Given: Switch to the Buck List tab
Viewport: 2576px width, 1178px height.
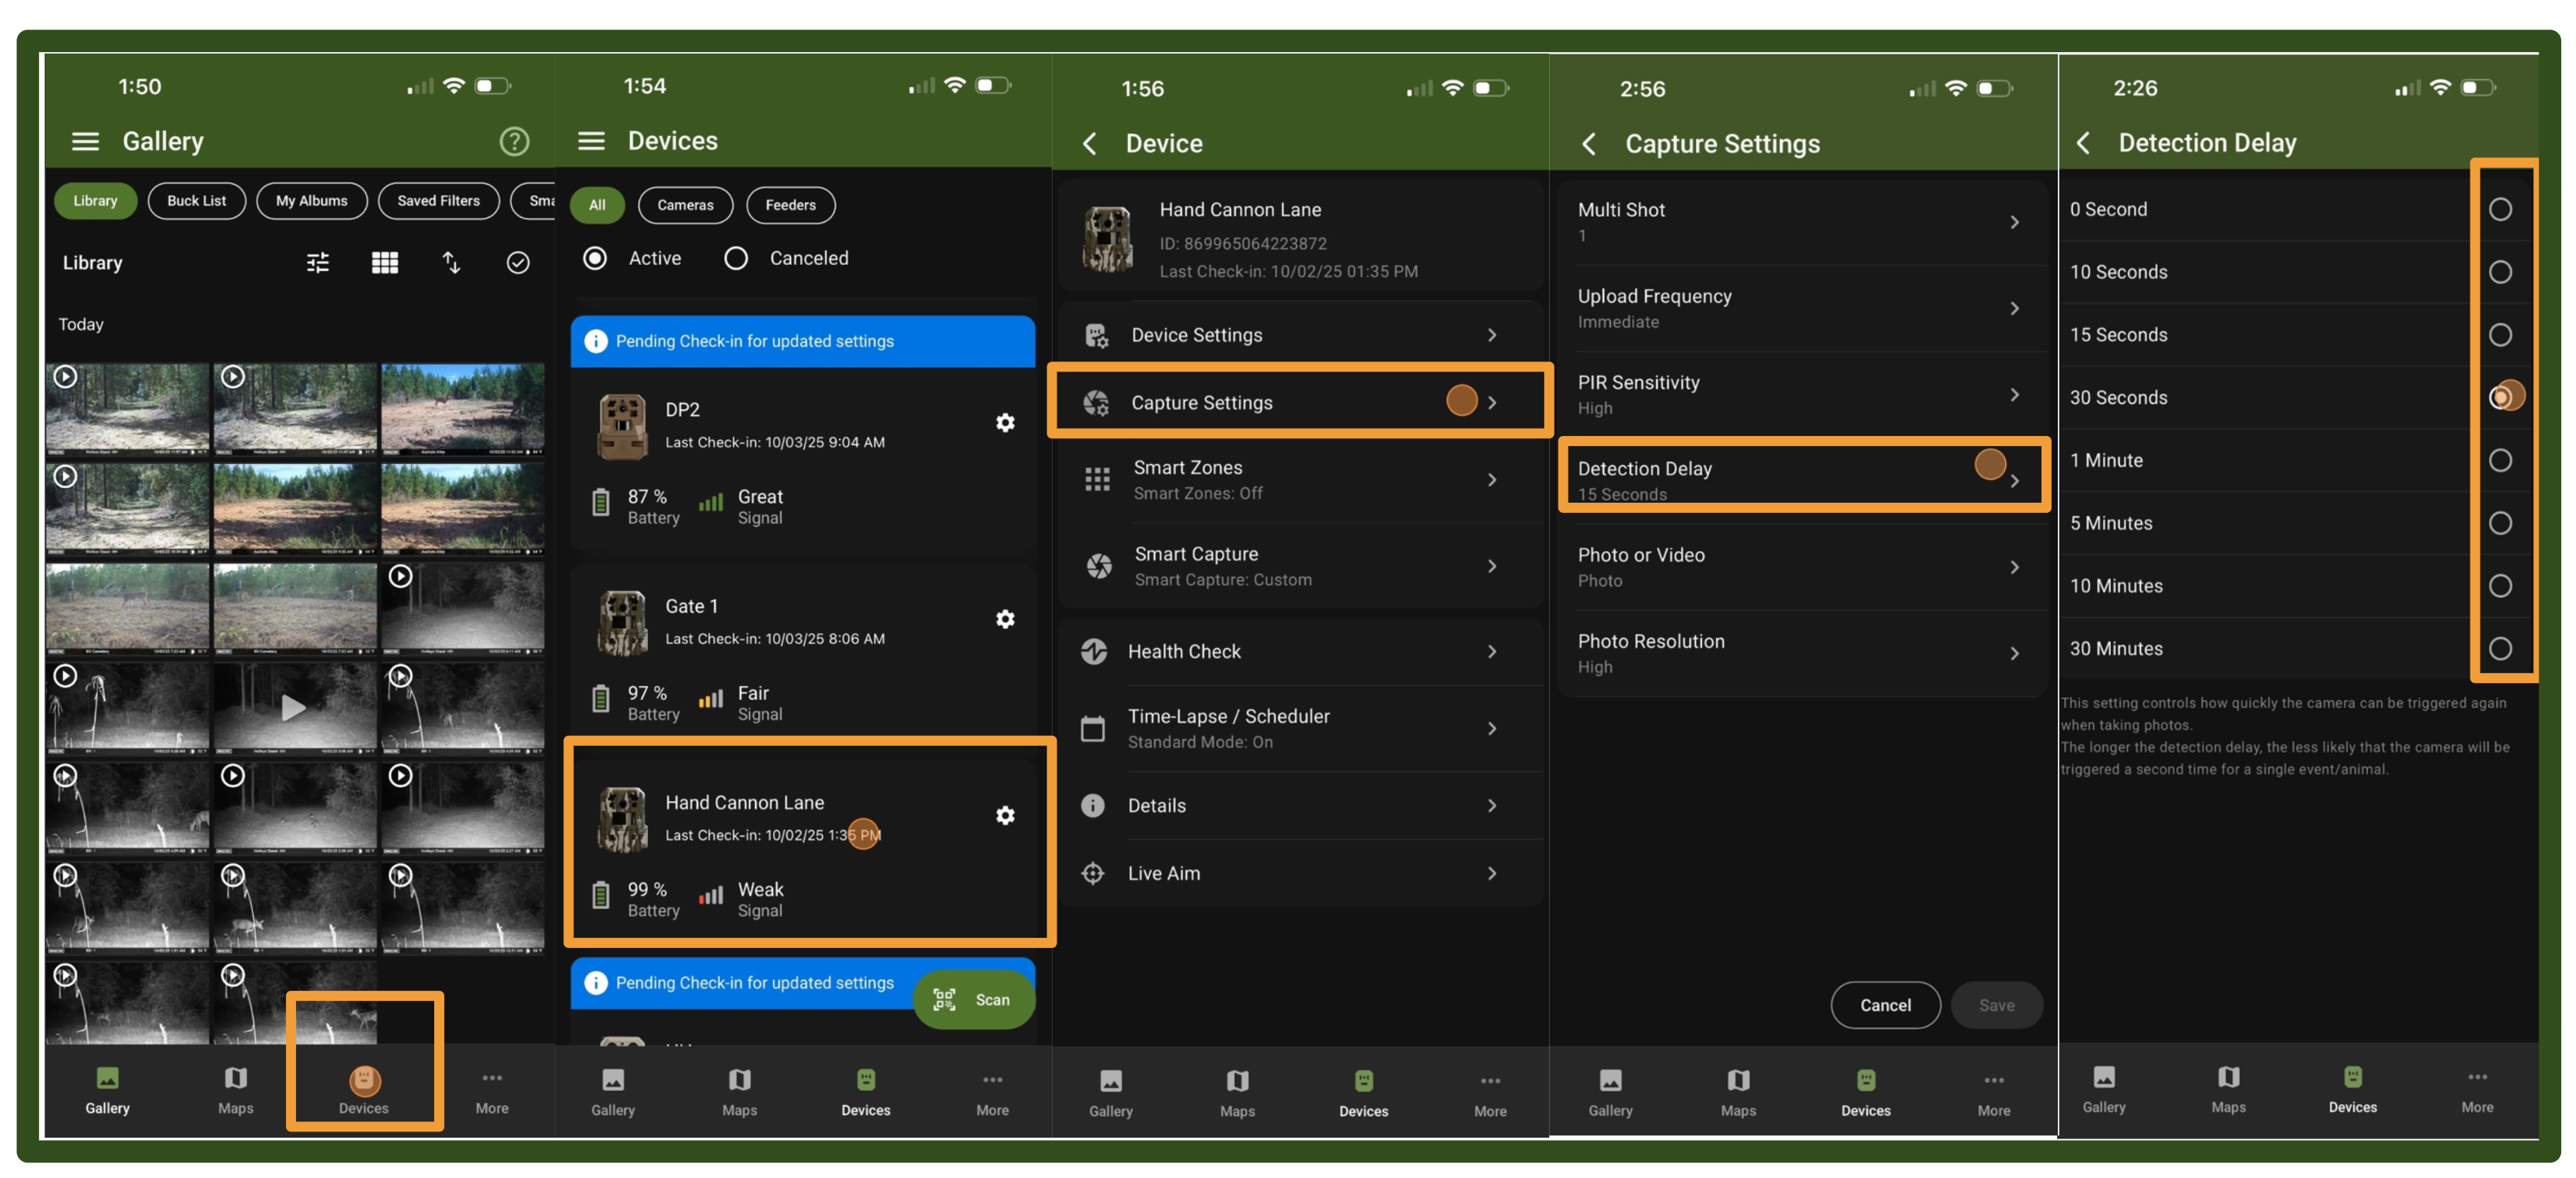Looking at the screenshot, I should [196, 201].
